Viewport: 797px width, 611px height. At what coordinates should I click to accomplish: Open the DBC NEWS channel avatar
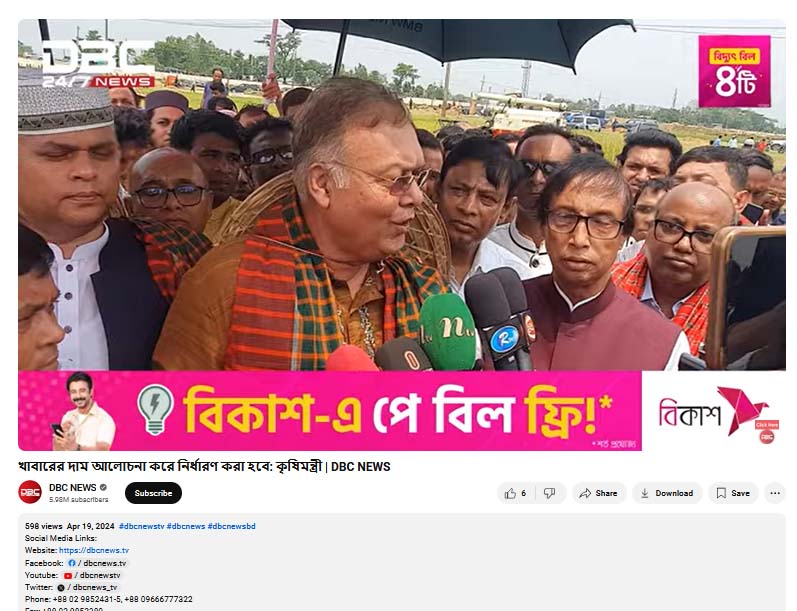pyautogui.click(x=30, y=492)
